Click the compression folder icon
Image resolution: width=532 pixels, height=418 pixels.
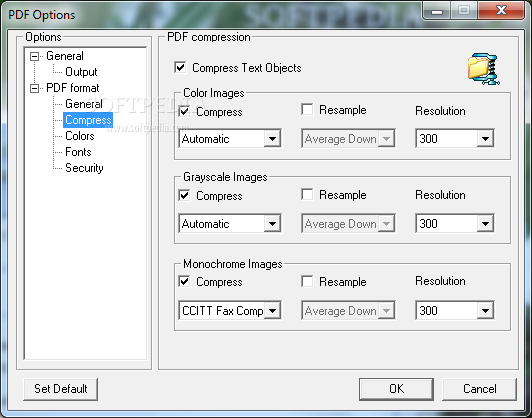[x=483, y=69]
